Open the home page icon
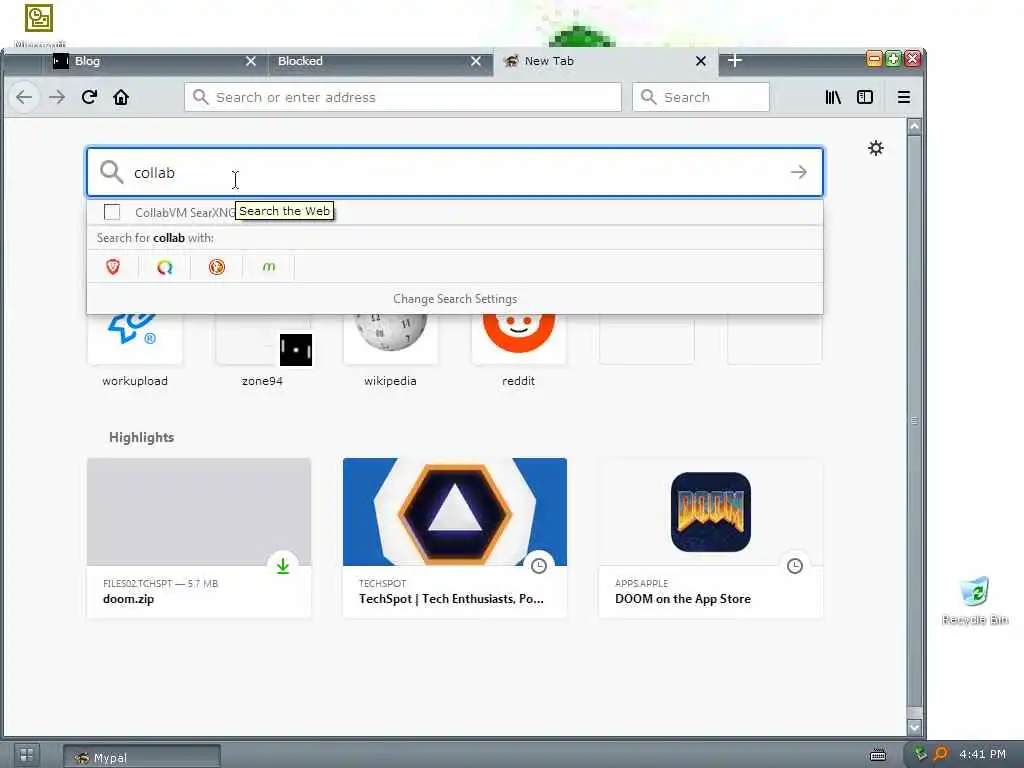This screenshot has height=768, width=1024. click(121, 97)
